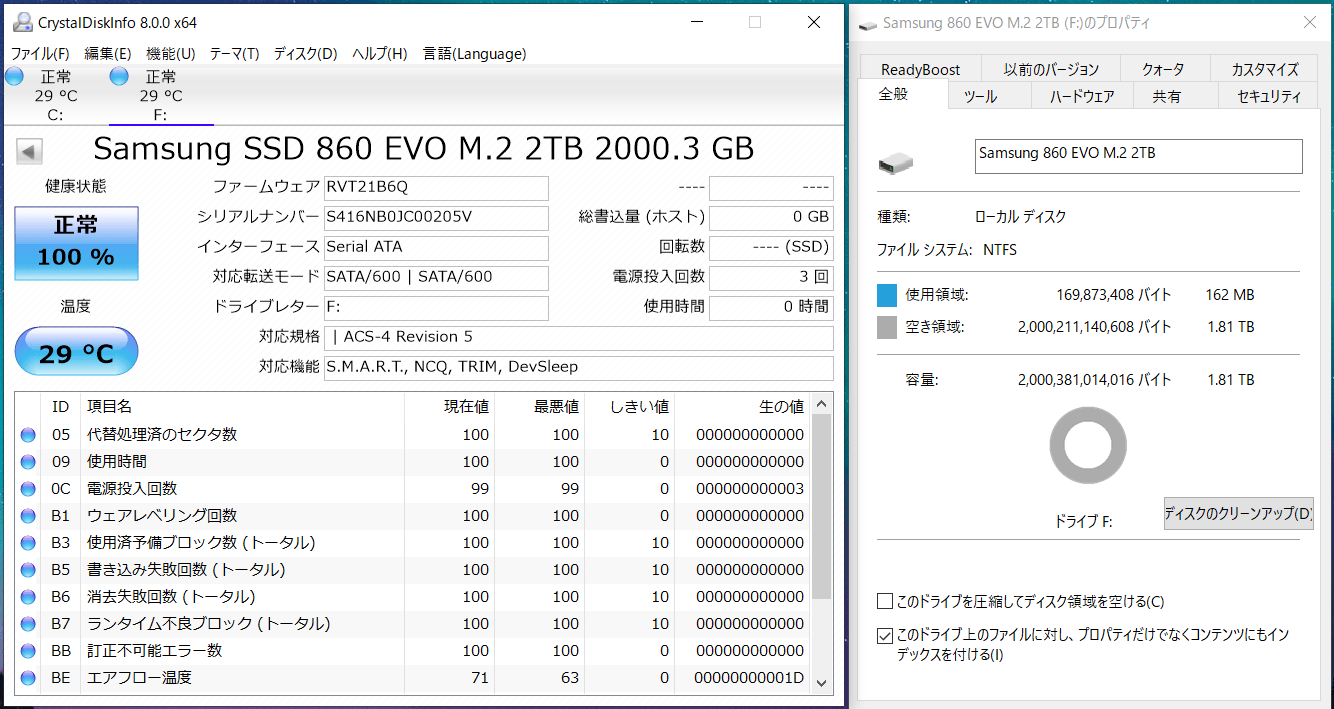Click the ディスクのクリーンアップ button
Image resolution: width=1334 pixels, height=709 pixels.
click(x=1238, y=514)
